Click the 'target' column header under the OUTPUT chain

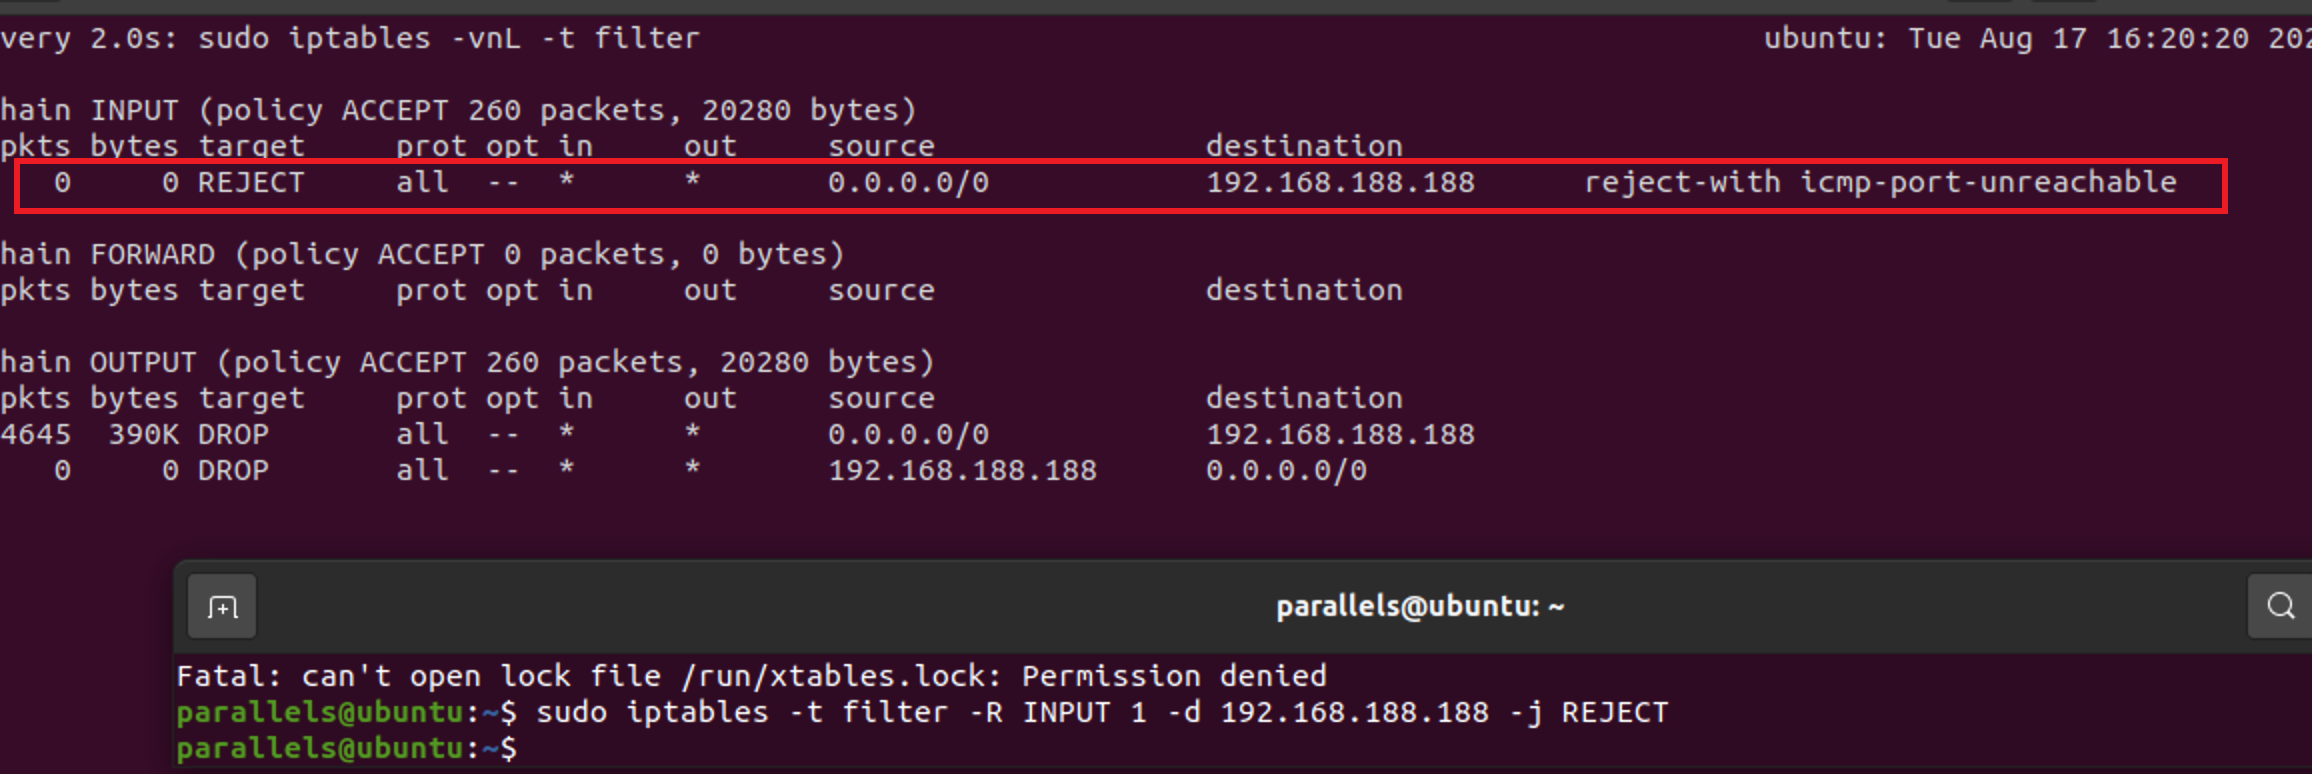tap(251, 398)
